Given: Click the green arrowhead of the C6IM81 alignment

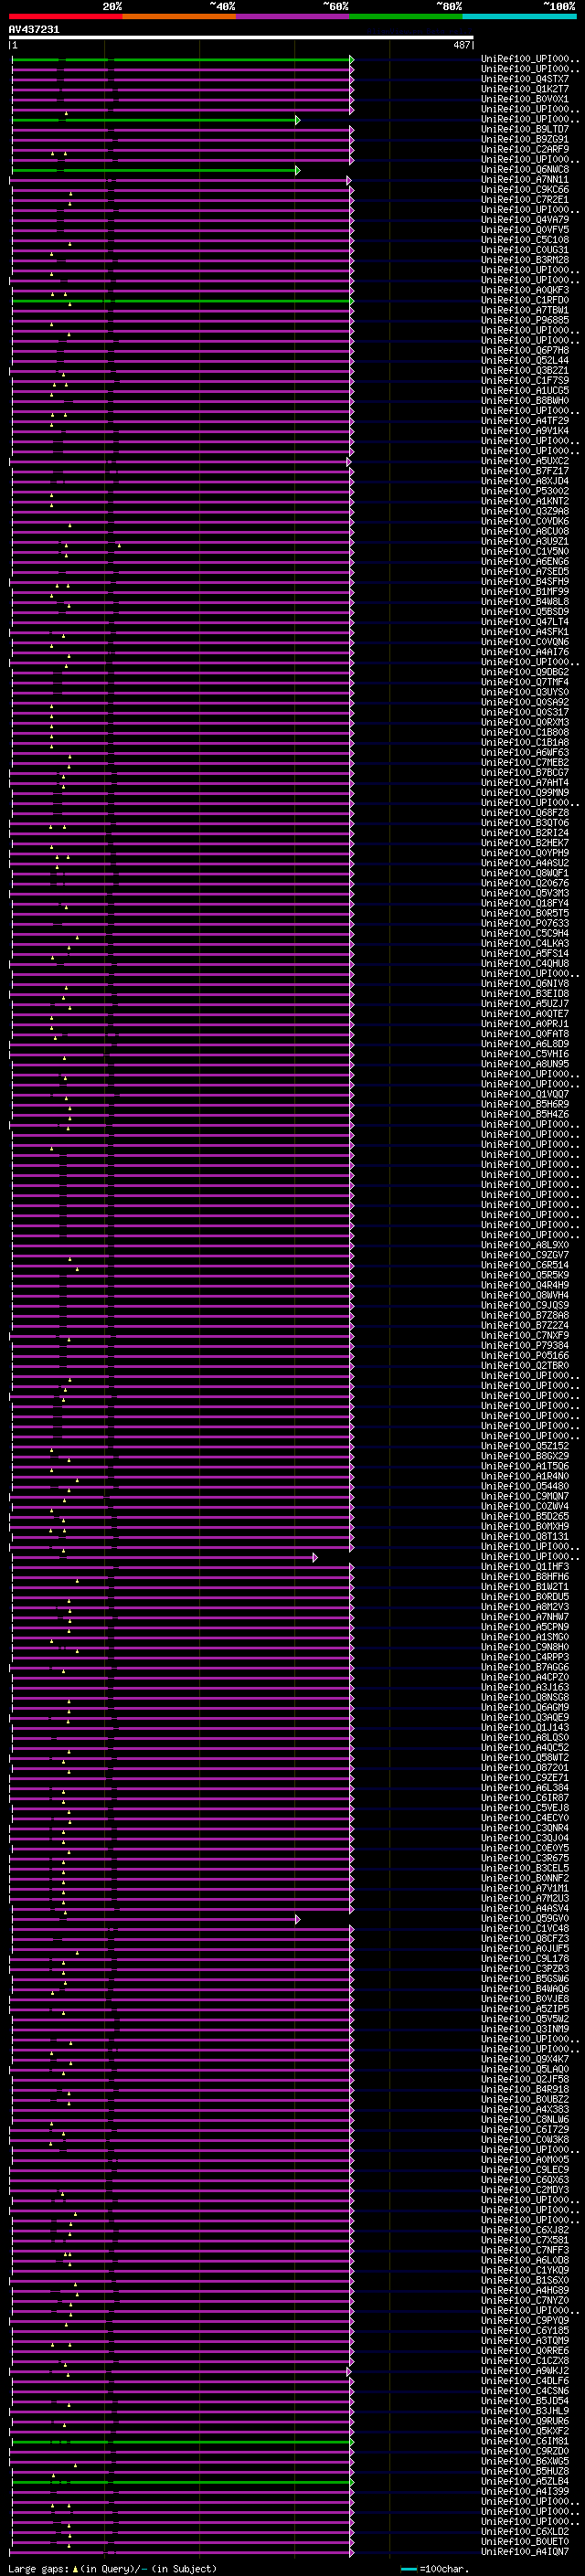Looking at the screenshot, I should tap(351, 2442).
